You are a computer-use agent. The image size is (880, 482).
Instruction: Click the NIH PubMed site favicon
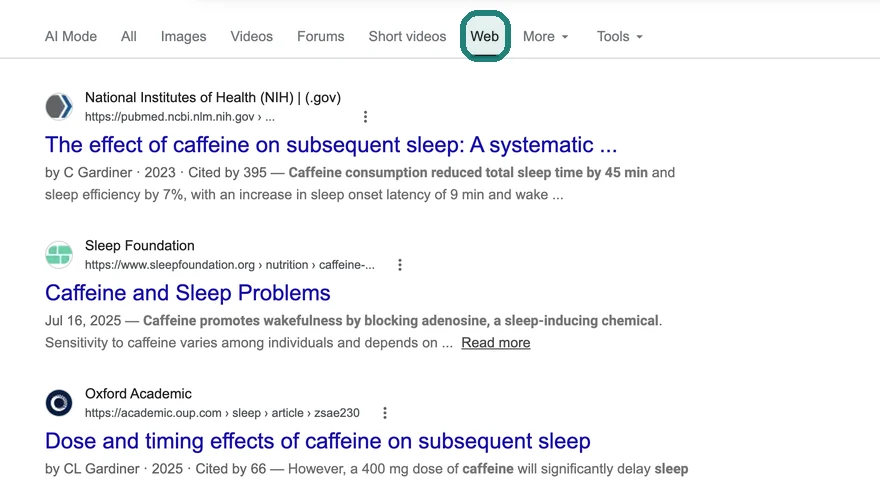pos(59,107)
